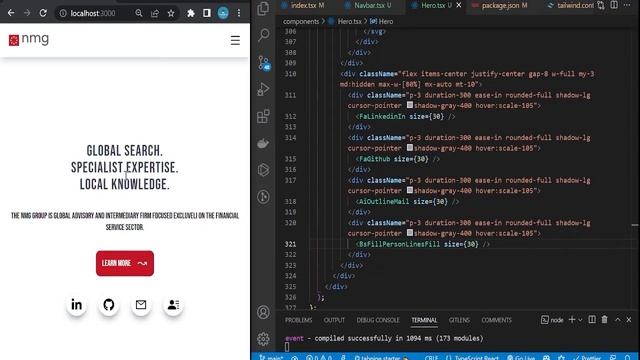Open the Docker view in activity bar
Viewport: 640px width, 360px height.
263,143
